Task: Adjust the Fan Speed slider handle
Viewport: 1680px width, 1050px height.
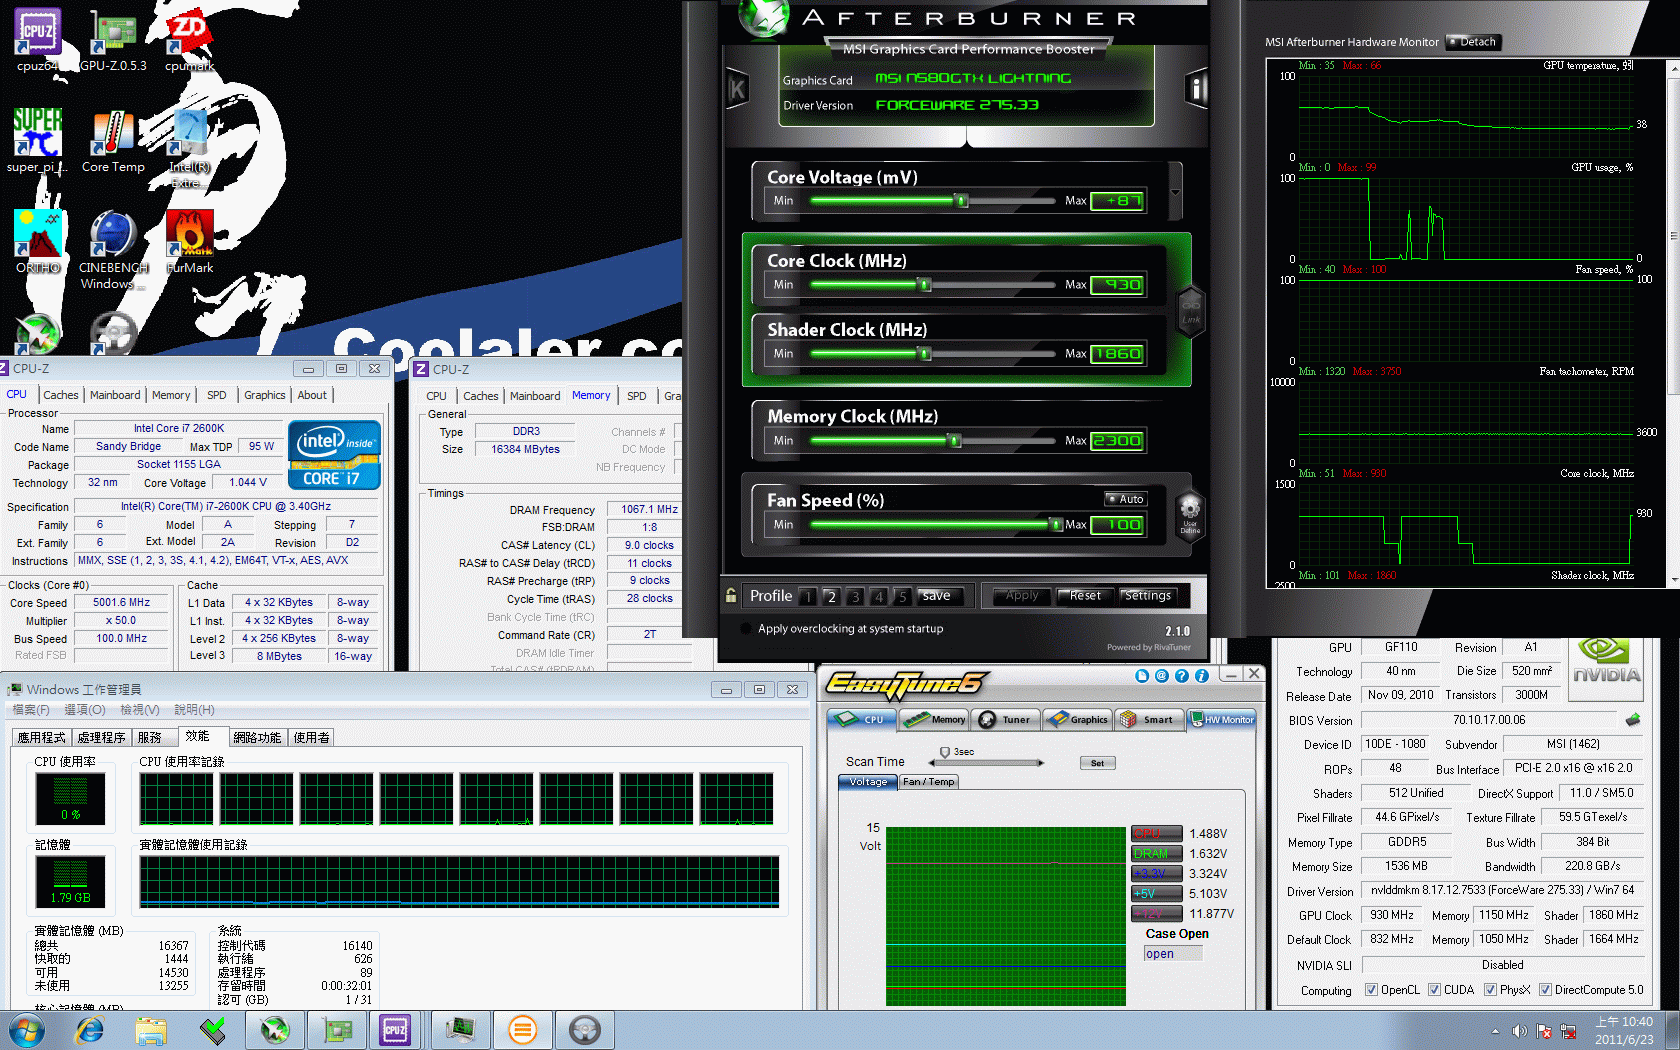Action: click(x=1056, y=525)
